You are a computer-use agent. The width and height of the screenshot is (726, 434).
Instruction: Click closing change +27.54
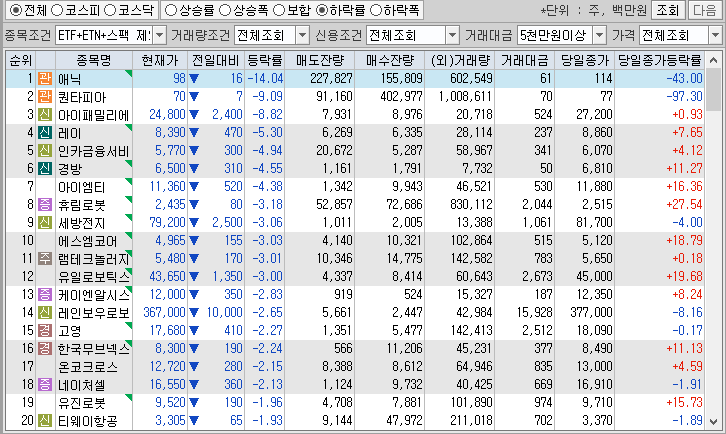click(684, 204)
